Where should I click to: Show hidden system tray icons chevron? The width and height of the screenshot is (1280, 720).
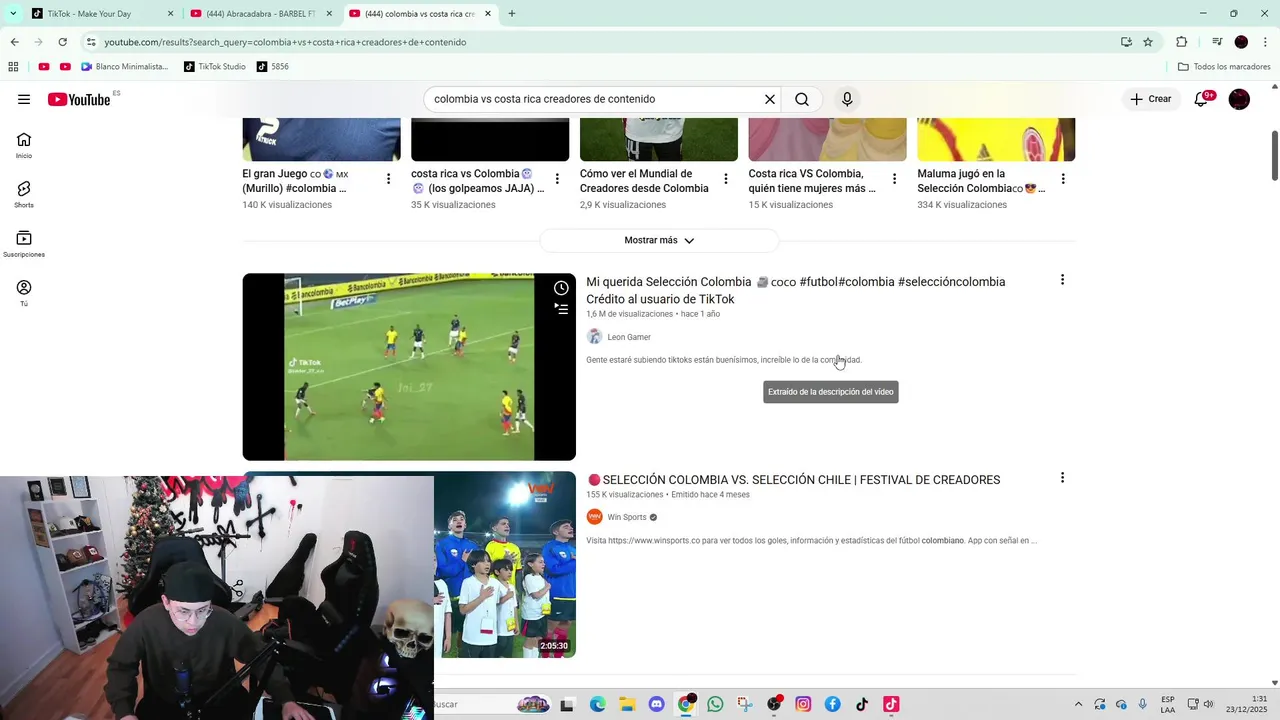(1078, 704)
